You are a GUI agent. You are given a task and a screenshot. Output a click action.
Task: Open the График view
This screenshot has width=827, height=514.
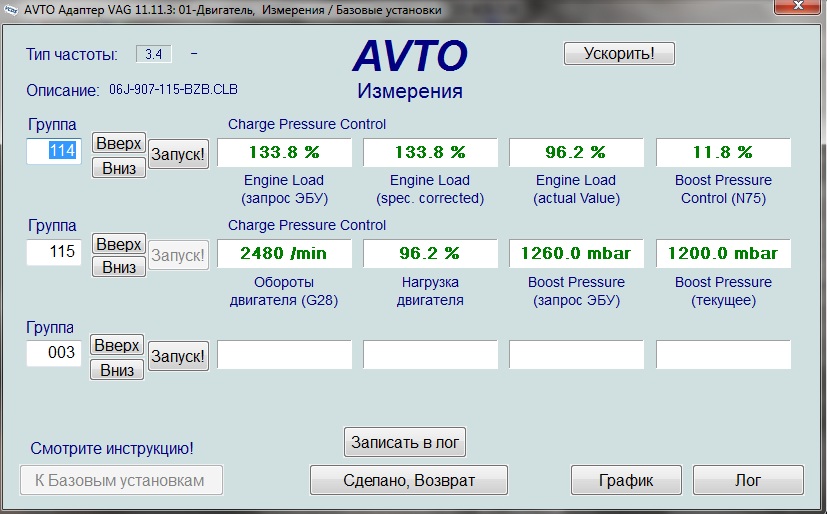tap(626, 480)
